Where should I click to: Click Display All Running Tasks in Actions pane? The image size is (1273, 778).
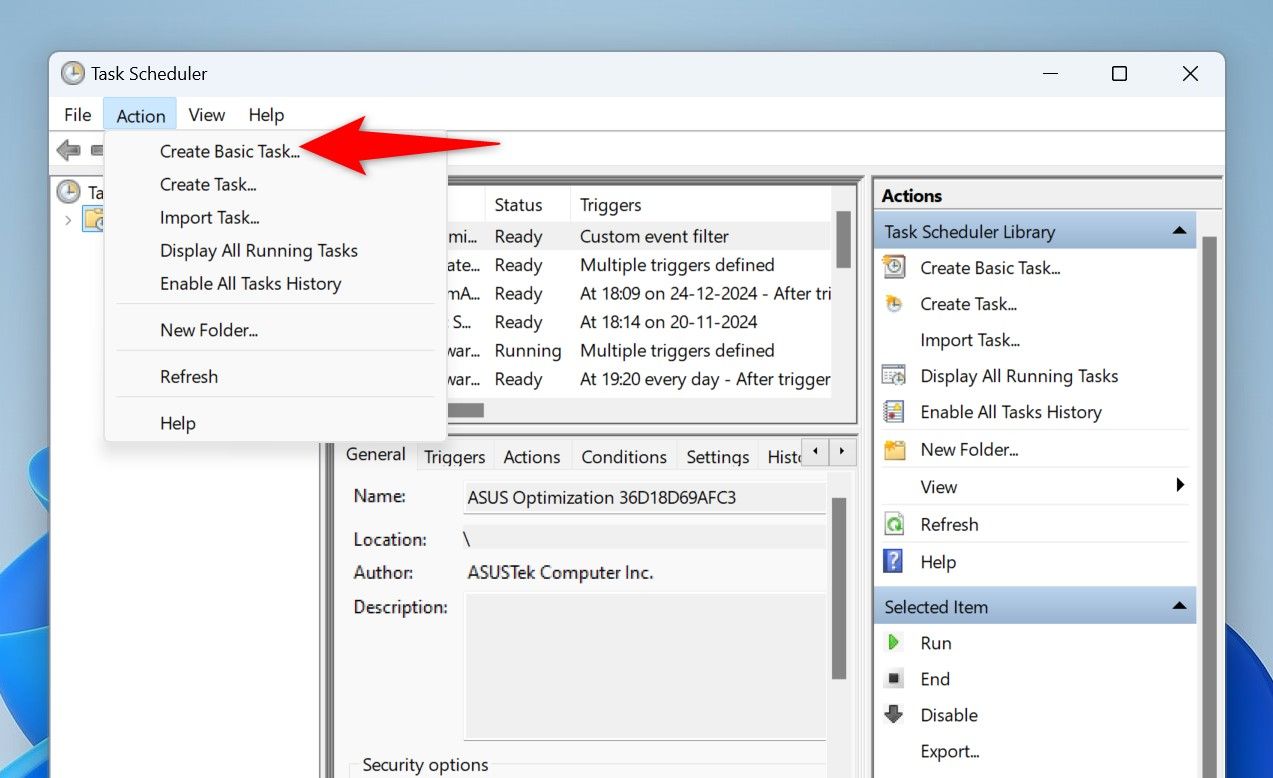1019,376
